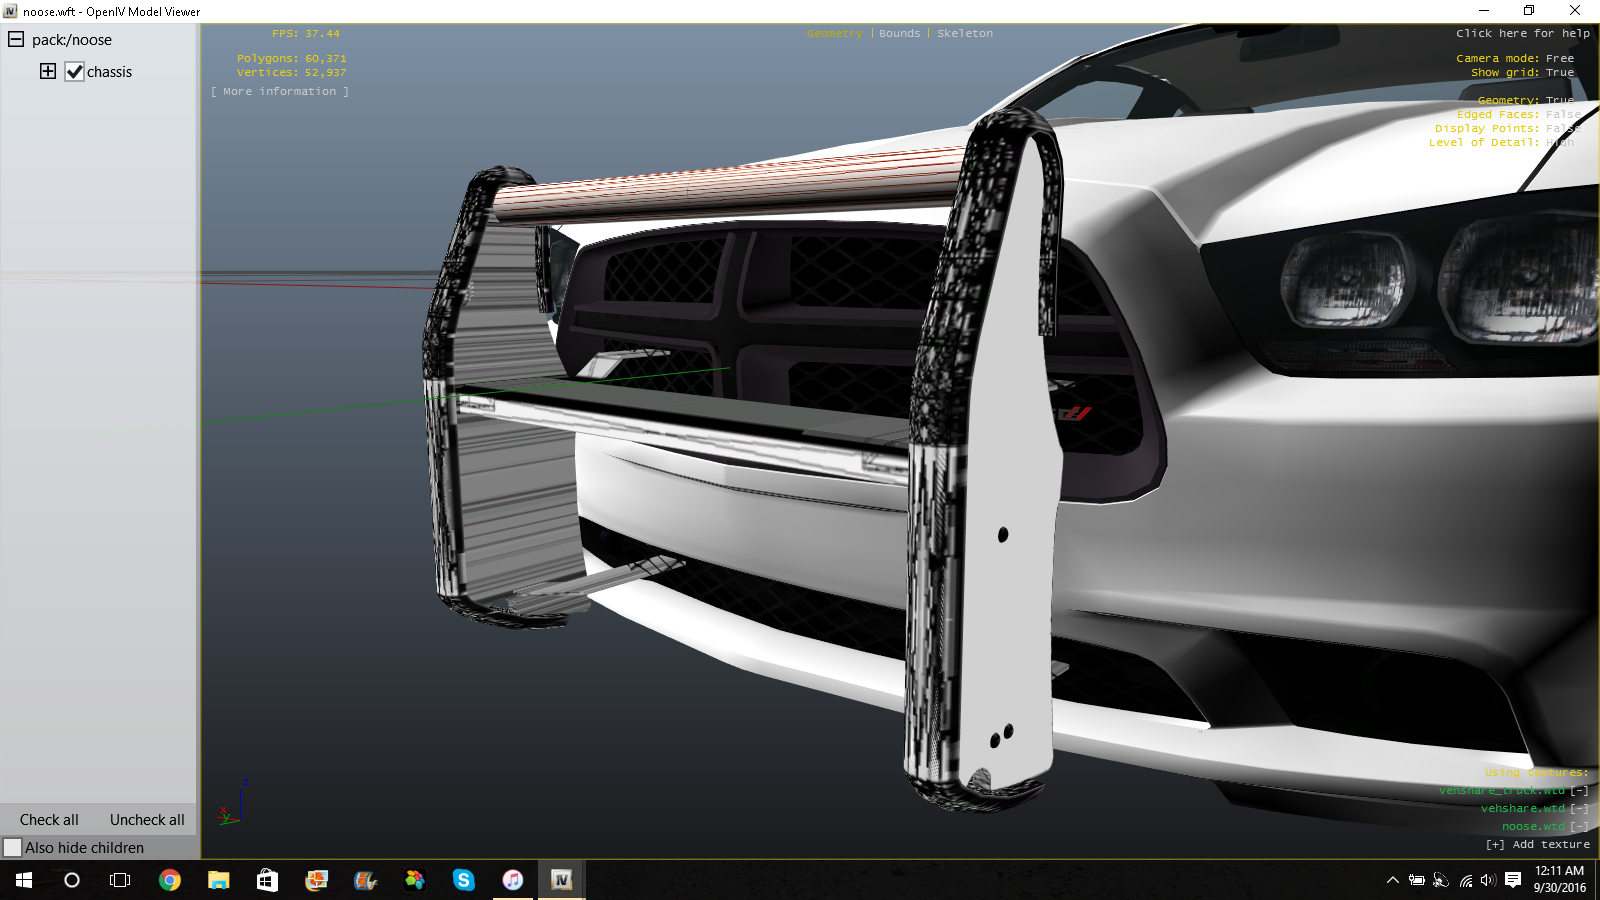Viewport: 1600px width, 900px height.
Task: Collapse the pack:/noose root node
Action: [x=16, y=40]
